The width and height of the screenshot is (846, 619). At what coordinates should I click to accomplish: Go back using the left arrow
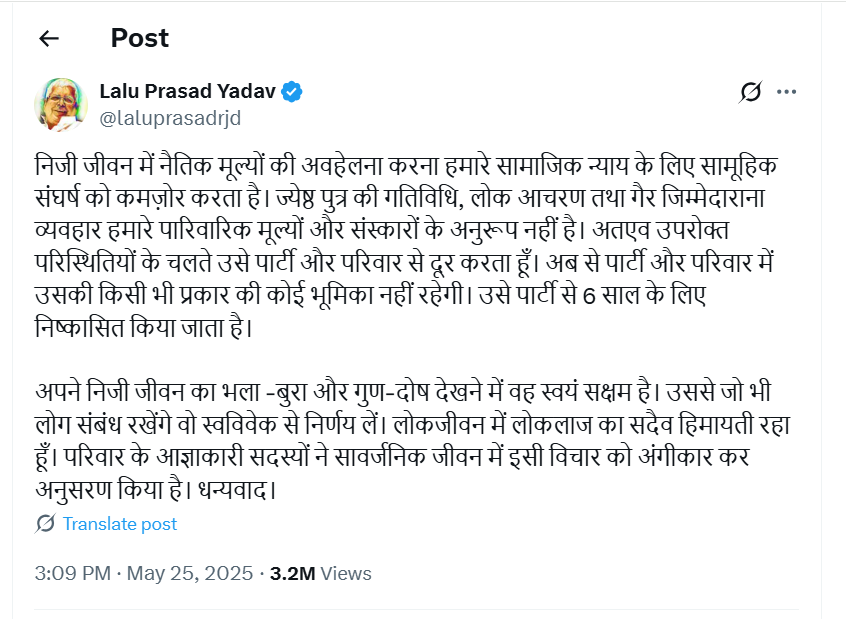click(48, 39)
